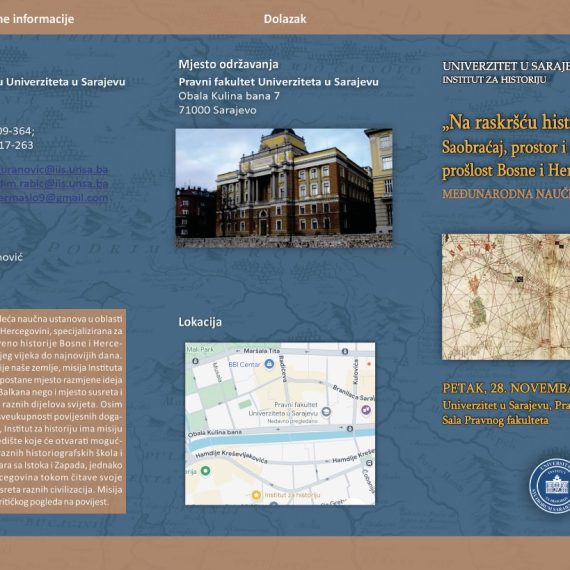Click the 'Univerzitet u Sarajevu, Pra' venue line

pos(506,405)
